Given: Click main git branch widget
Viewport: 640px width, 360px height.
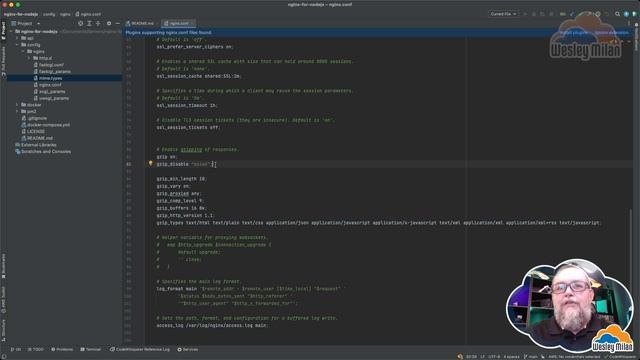Looking at the screenshot, I should (x=531, y=357).
